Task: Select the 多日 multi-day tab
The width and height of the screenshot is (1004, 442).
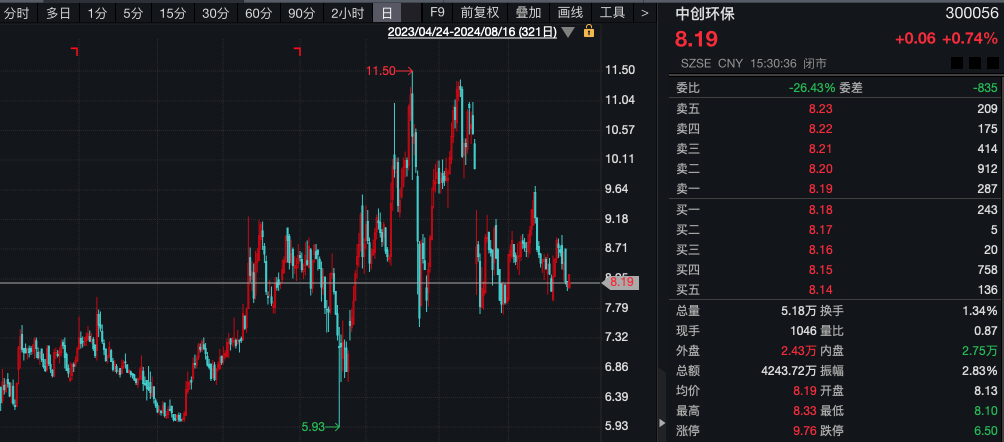Action: (58, 13)
